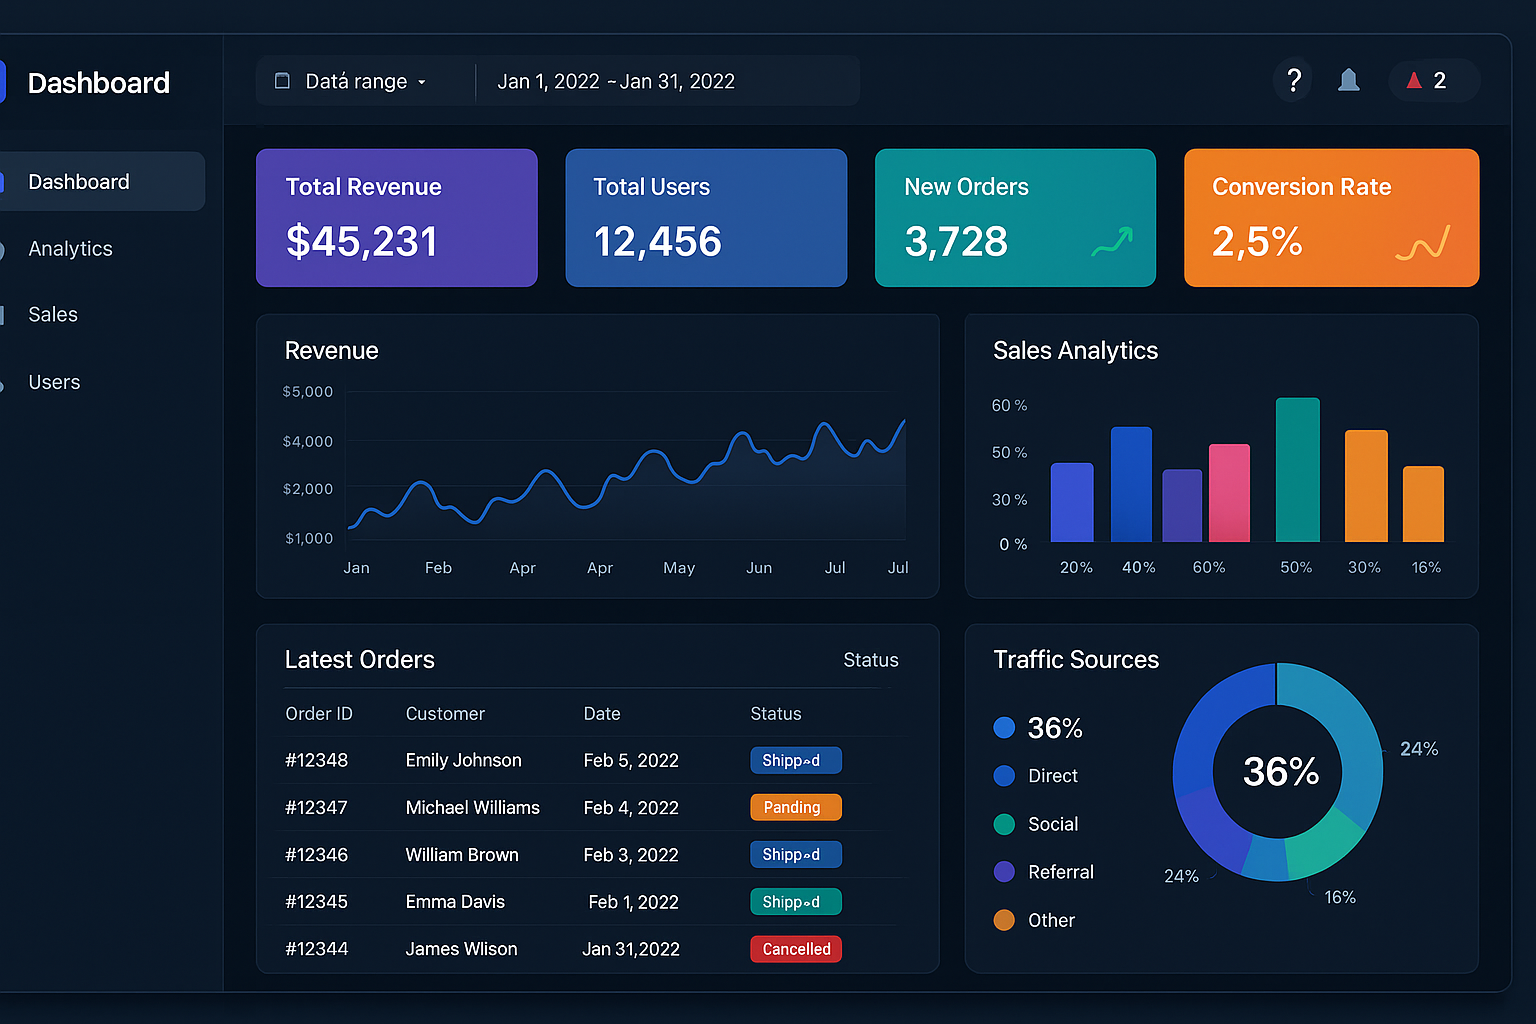Image resolution: width=1536 pixels, height=1024 pixels.
Task: Click the red alert triangle icon
Action: 1414,80
